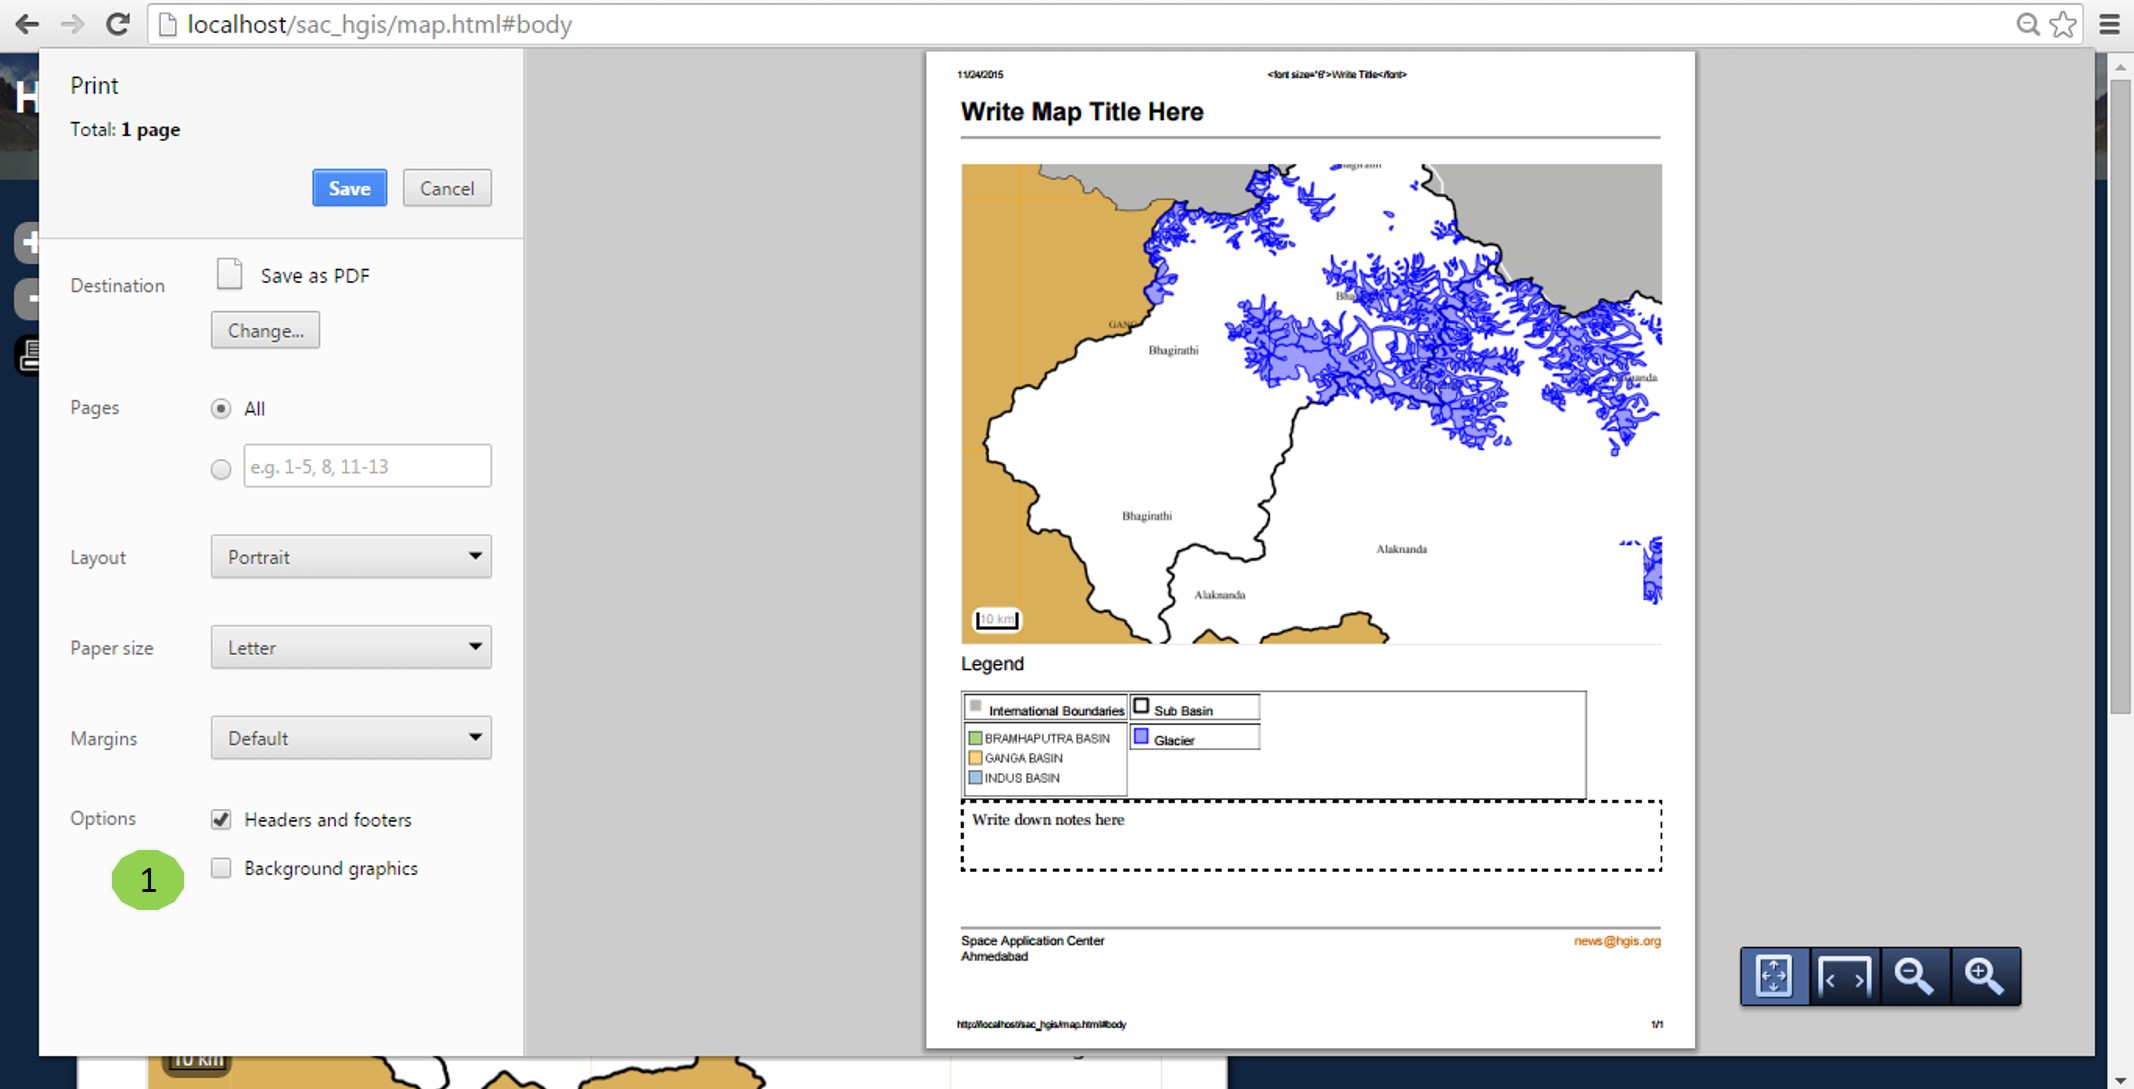This screenshot has width=2134, height=1089.
Task: Bookmark page with the star icon
Action: click(x=2063, y=24)
